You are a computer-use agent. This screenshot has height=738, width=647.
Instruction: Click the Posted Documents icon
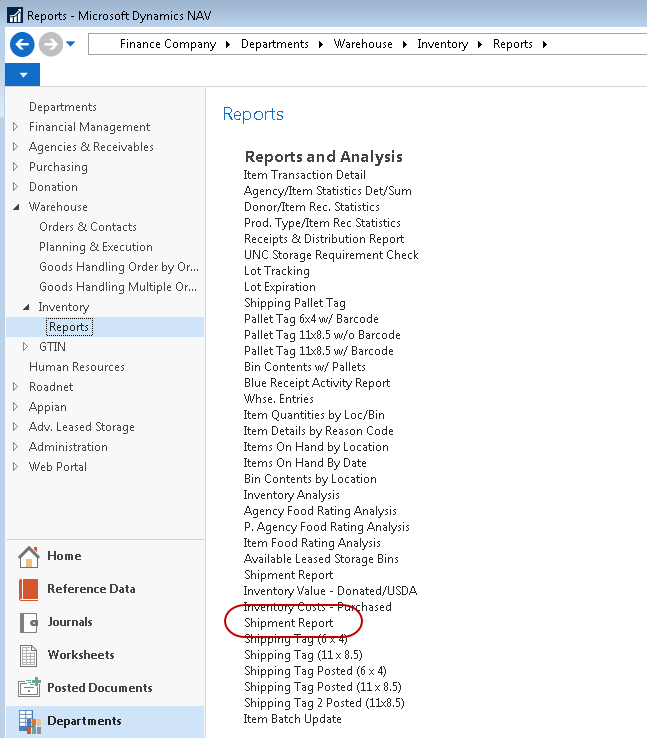point(29,689)
